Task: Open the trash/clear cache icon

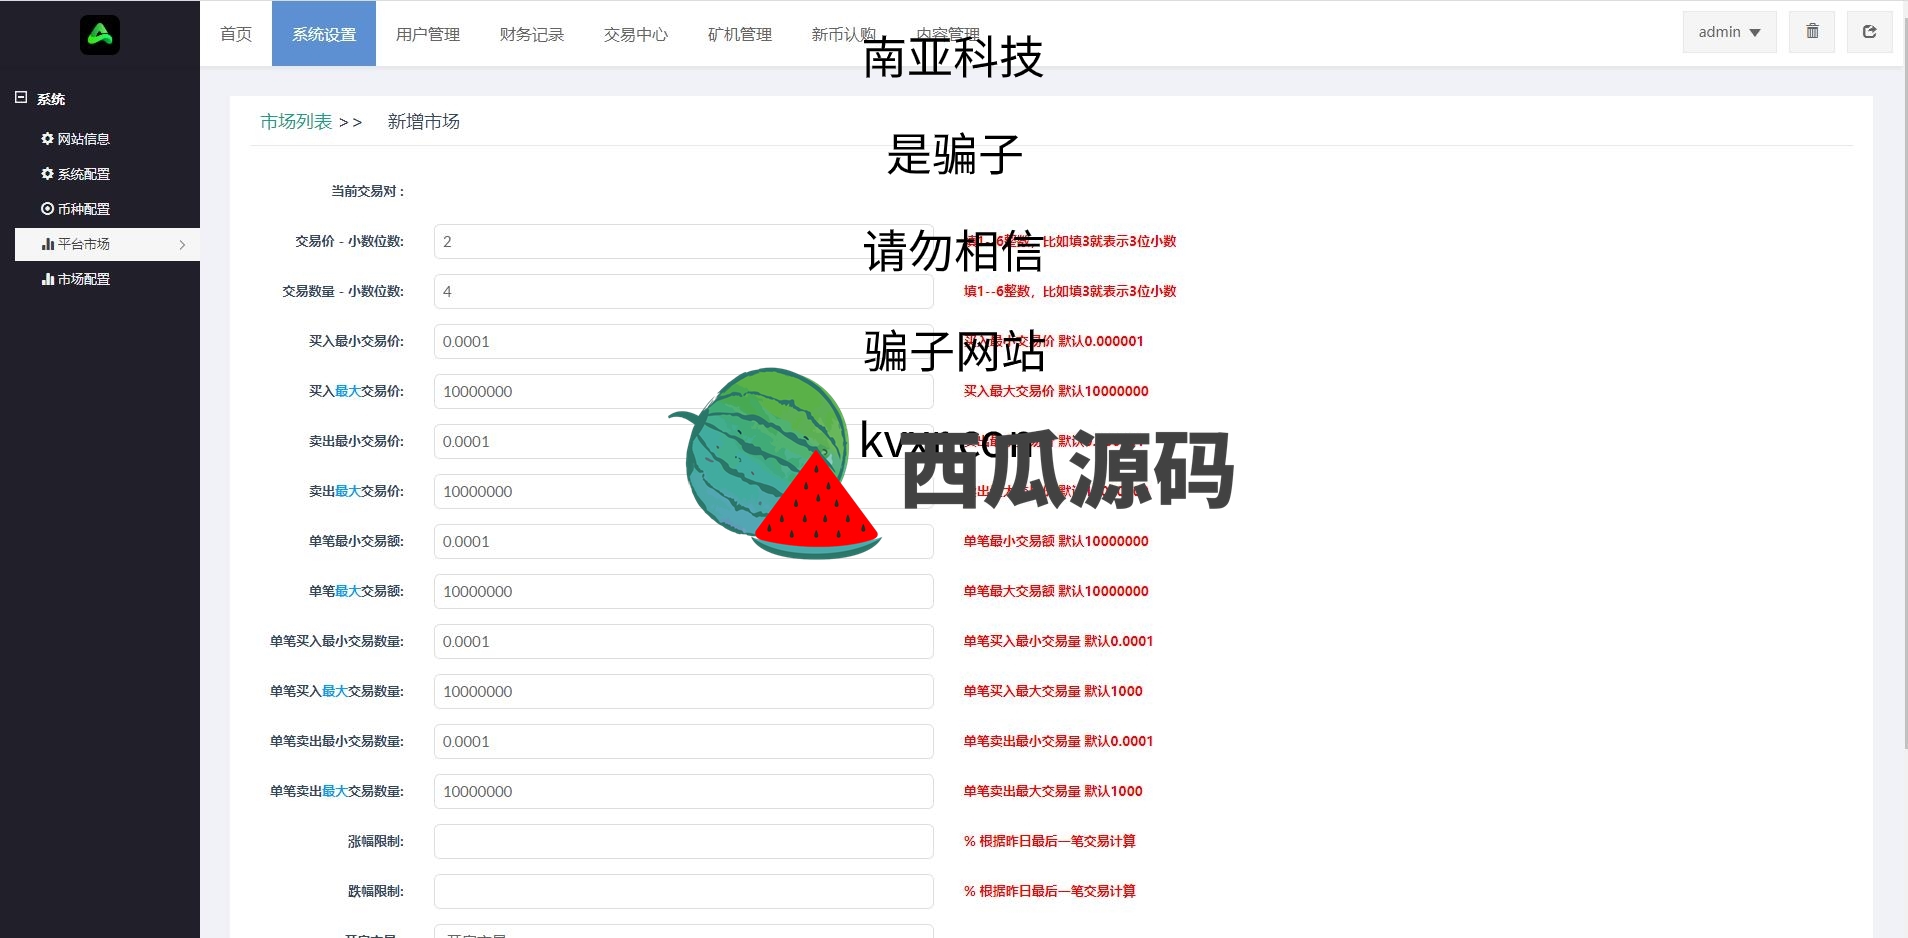Action: pos(1812,32)
